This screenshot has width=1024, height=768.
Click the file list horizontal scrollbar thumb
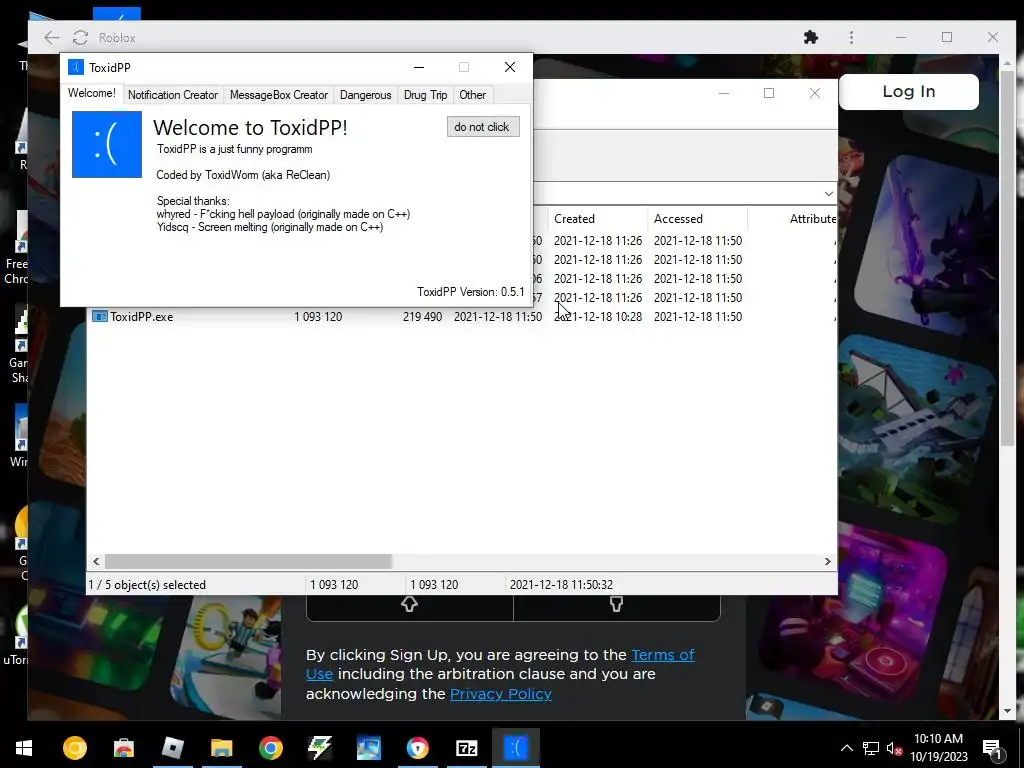[x=248, y=562]
